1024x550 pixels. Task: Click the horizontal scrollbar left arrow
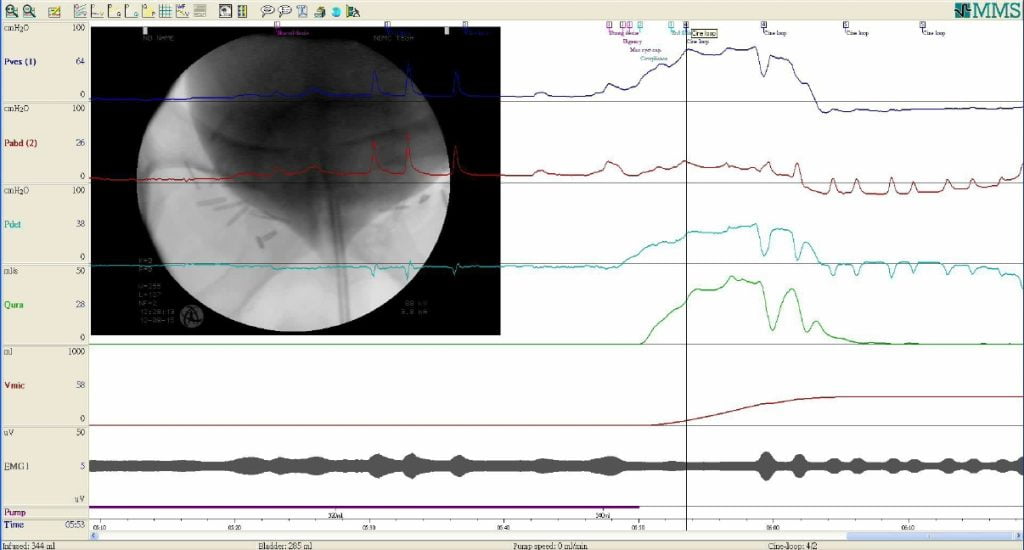pyautogui.click(x=94, y=536)
